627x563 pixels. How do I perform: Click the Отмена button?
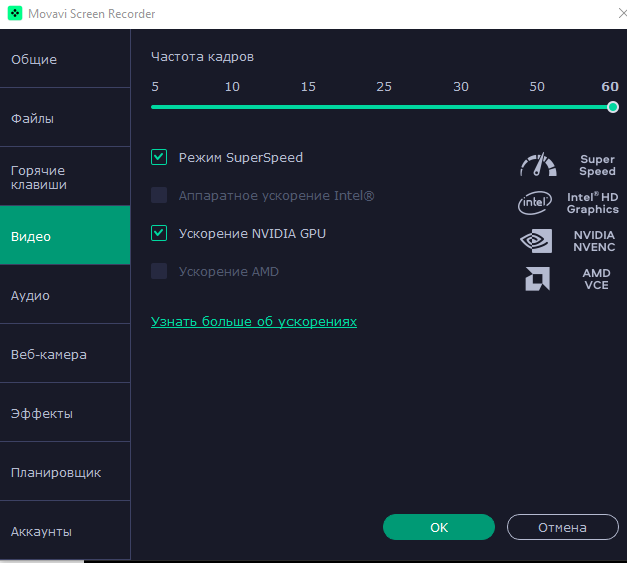[563, 527]
